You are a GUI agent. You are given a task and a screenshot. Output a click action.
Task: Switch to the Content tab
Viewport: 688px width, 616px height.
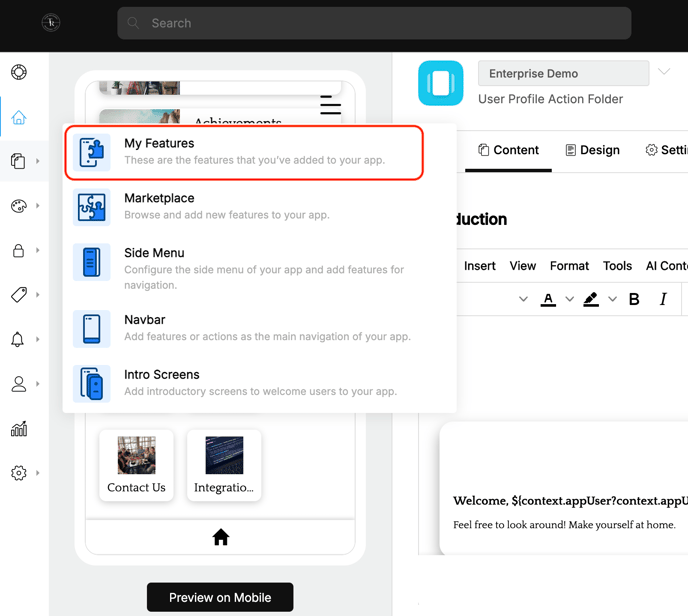pos(508,150)
